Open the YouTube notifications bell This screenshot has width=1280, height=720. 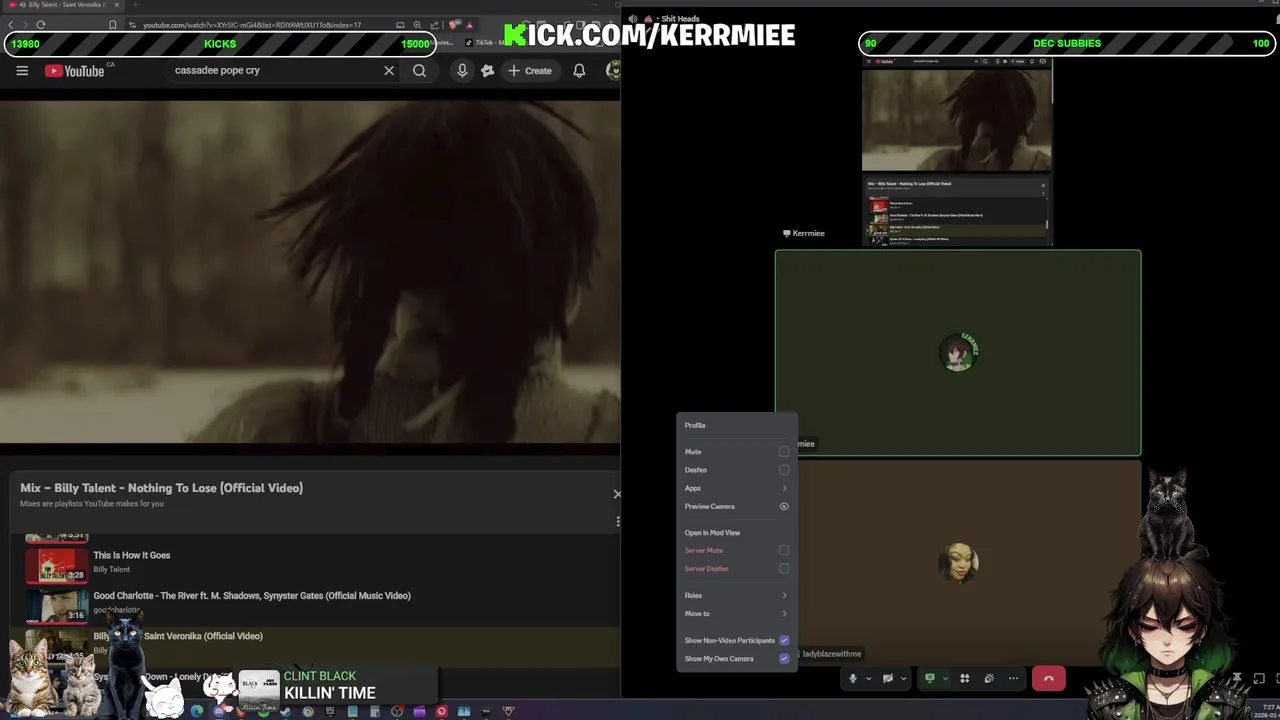[579, 71]
